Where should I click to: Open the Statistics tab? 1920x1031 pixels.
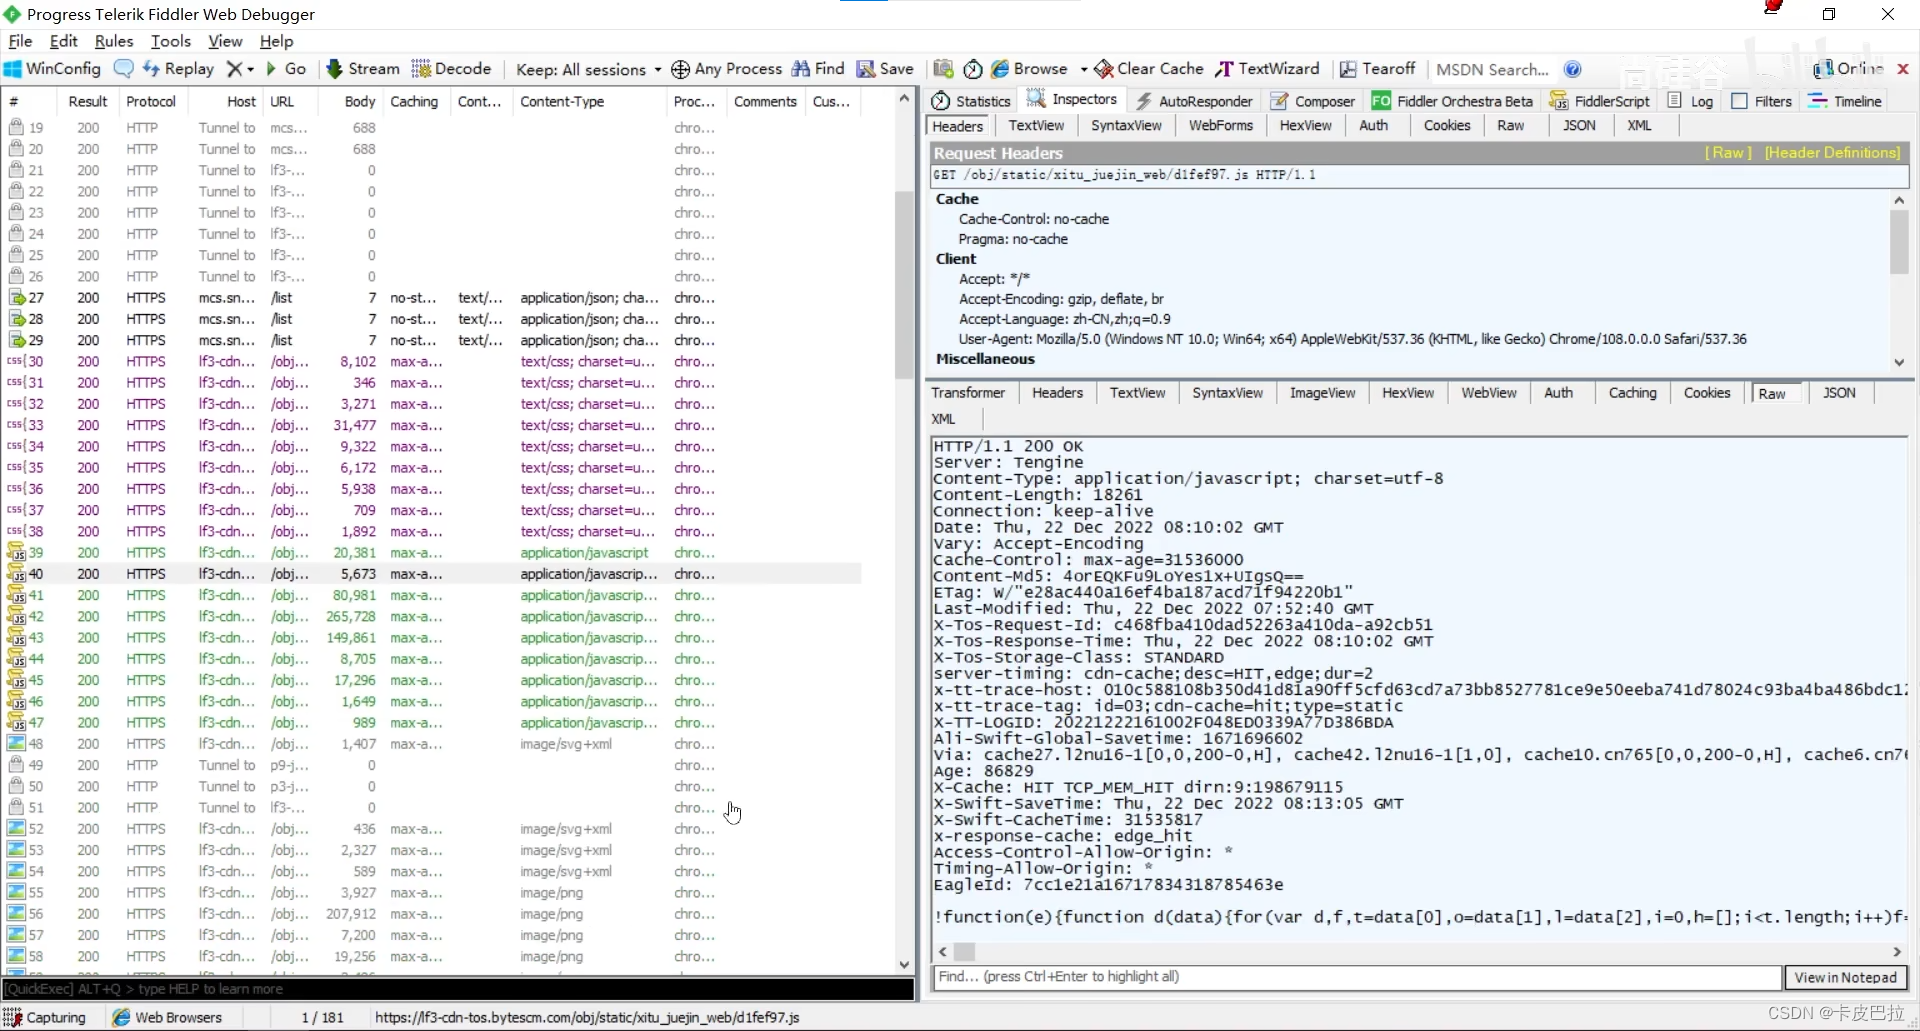coord(971,101)
